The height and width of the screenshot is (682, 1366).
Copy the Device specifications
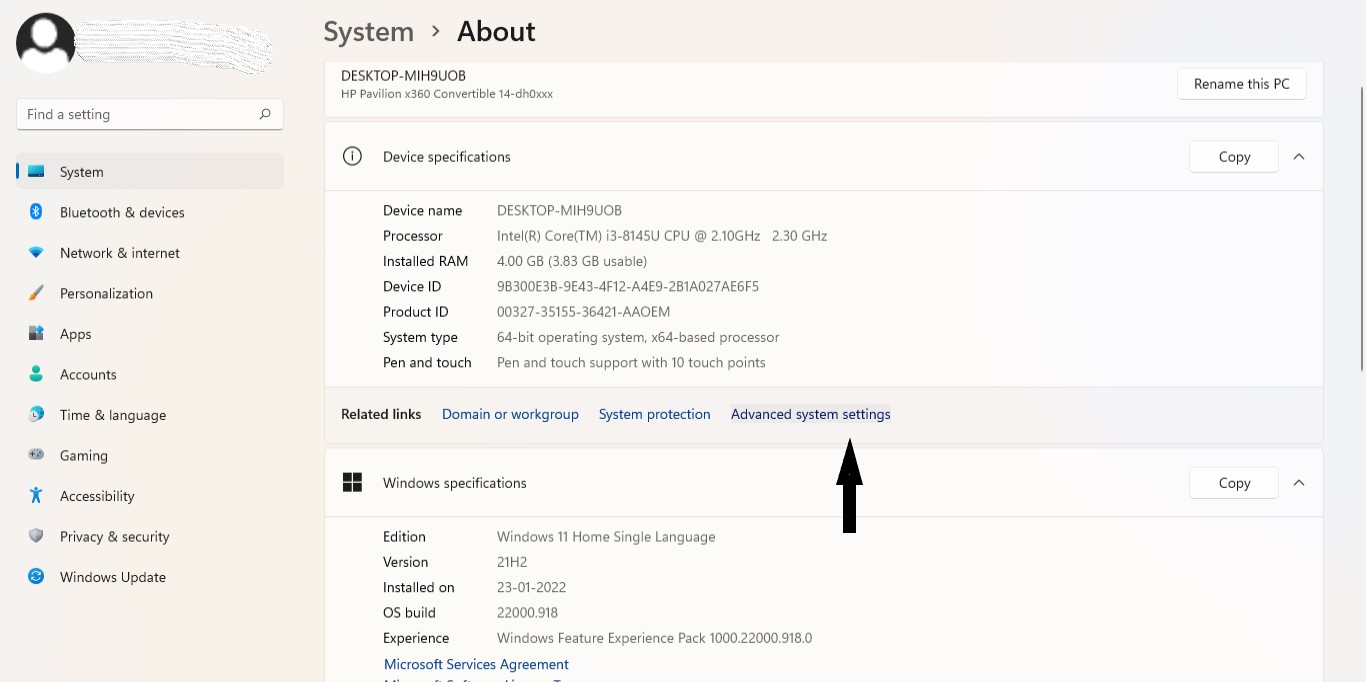[x=1234, y=157]
